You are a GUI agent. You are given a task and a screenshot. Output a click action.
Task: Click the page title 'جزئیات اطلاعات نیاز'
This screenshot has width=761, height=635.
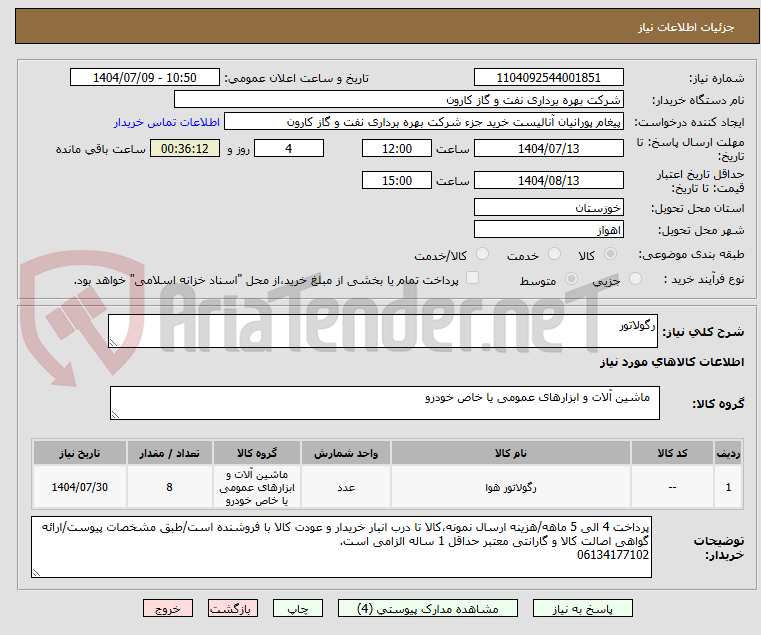coord(686,27)
